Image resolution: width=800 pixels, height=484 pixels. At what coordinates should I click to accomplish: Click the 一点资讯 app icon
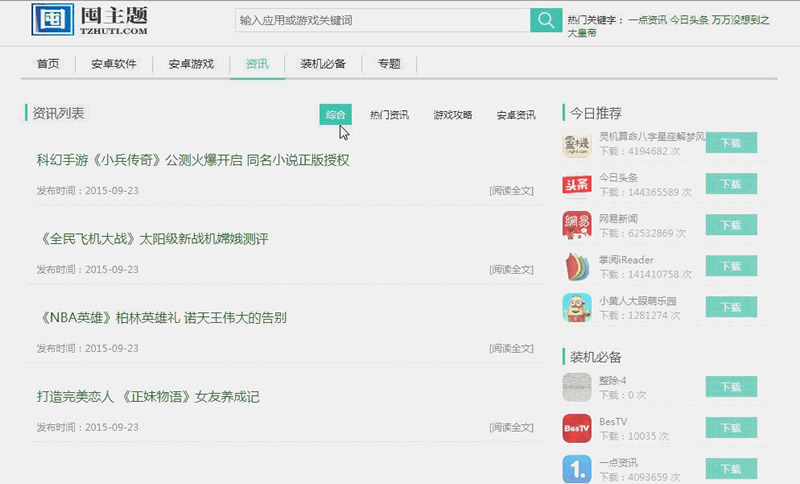point(577,468)
